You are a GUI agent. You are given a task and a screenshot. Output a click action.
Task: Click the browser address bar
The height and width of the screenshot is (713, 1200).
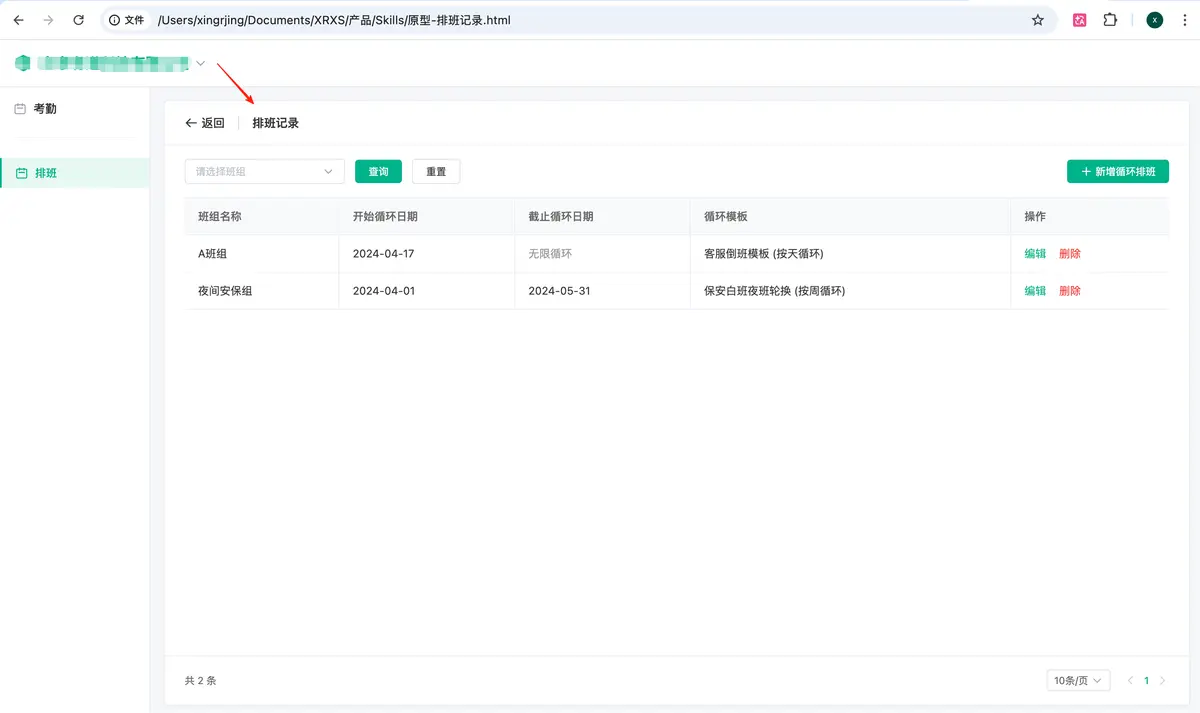(x=580, y=20)
